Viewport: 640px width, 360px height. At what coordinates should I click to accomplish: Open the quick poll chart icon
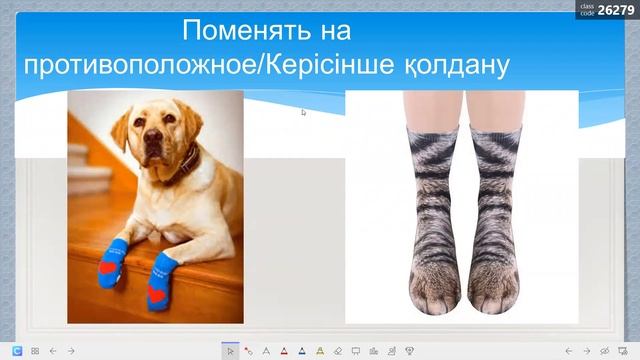click(374, 351)
